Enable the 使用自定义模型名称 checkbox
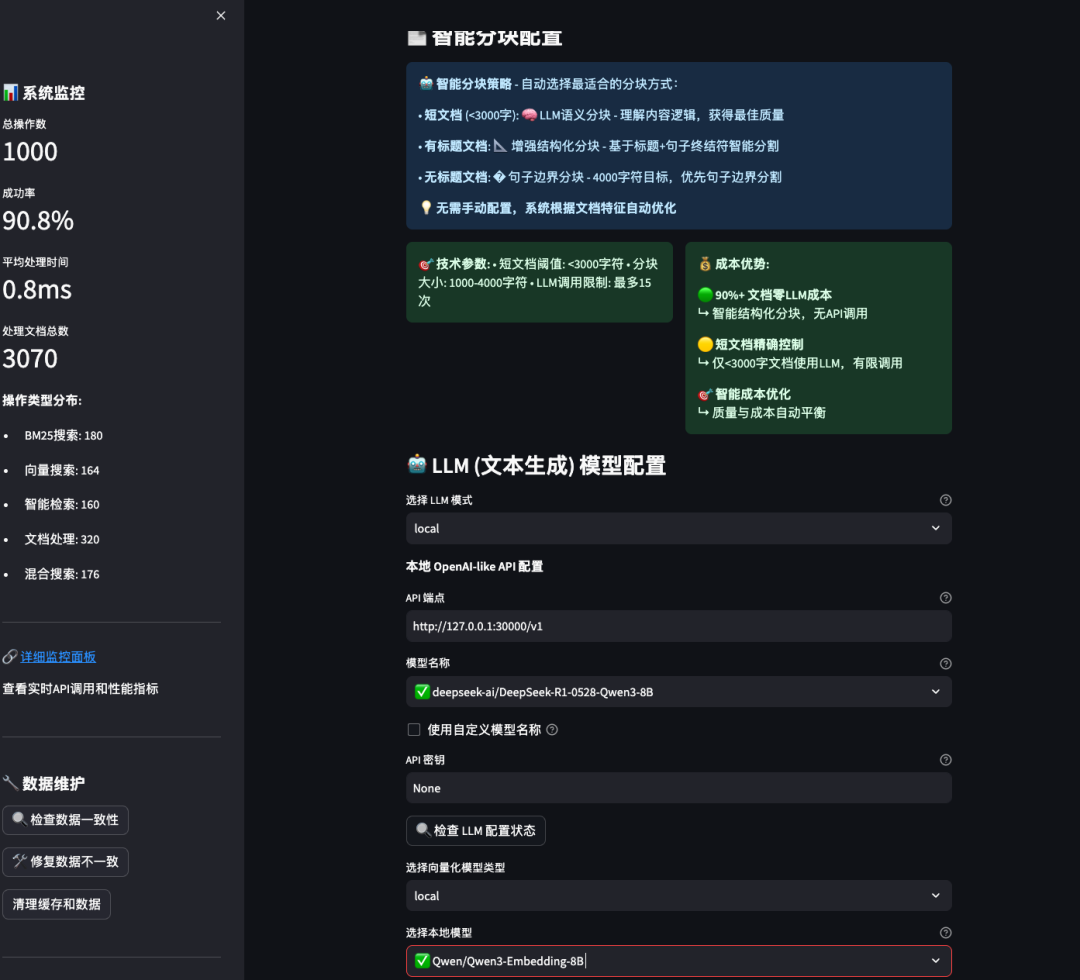Image resolution: width=1080 pixels, height=980 pixels. 413,729
